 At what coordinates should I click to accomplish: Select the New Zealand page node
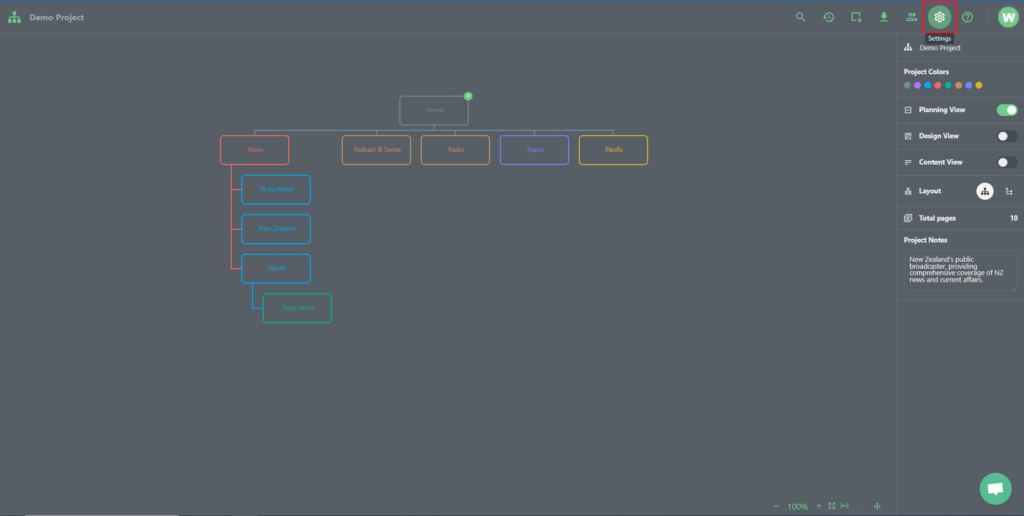(x=276, y=229)
